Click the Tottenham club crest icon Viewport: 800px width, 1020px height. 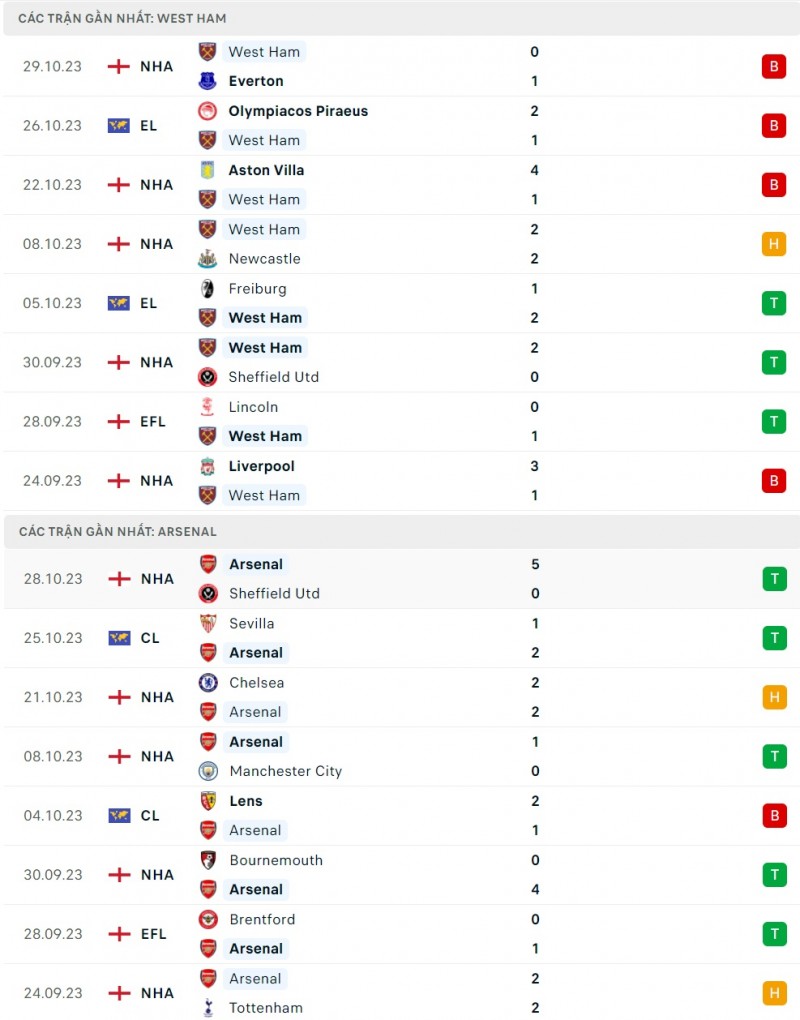coord(208,1008)
